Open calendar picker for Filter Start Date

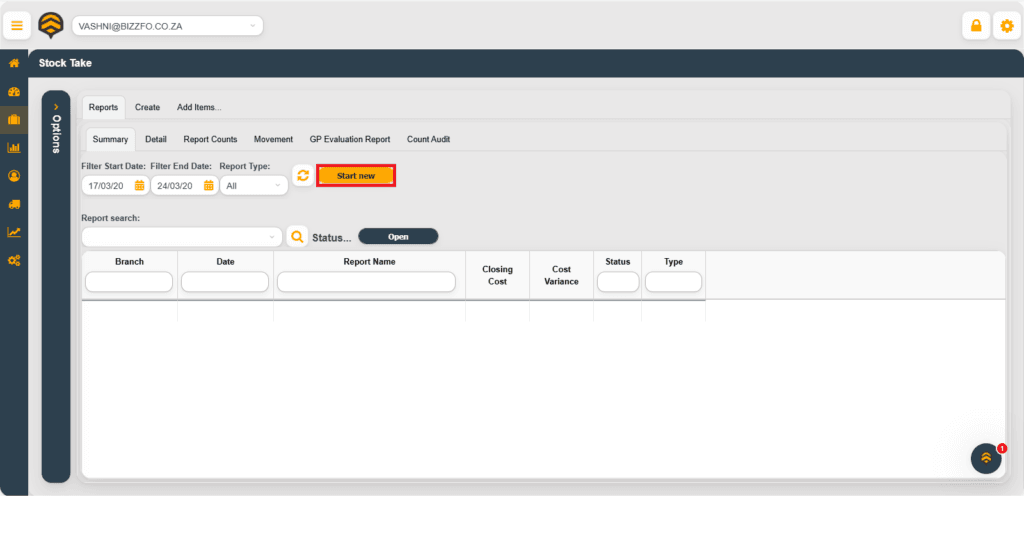point(140,185)
